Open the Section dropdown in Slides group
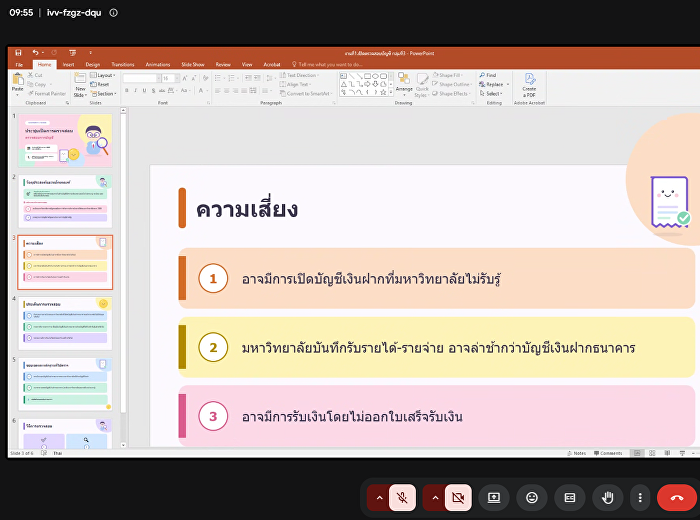Viewport: 700px width, 520px height. tap(104, 94)
